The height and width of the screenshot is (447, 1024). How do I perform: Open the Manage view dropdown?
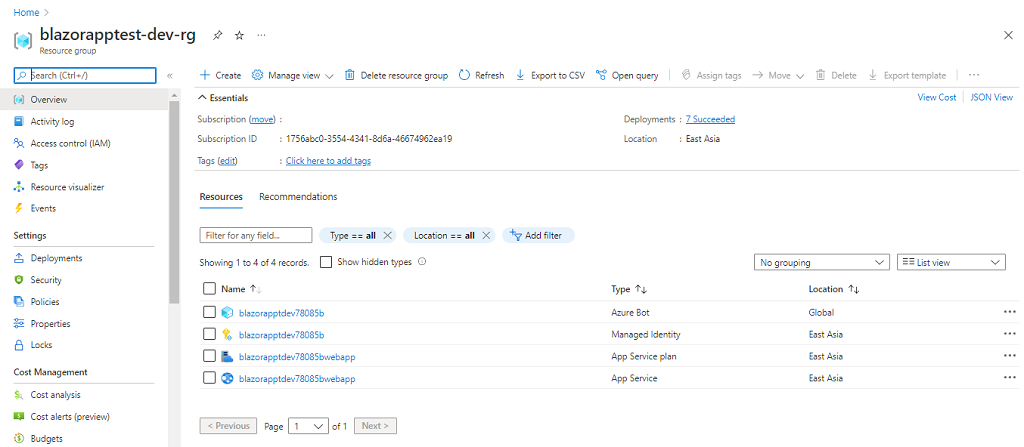pyautogui.click(x=293, y=75)
